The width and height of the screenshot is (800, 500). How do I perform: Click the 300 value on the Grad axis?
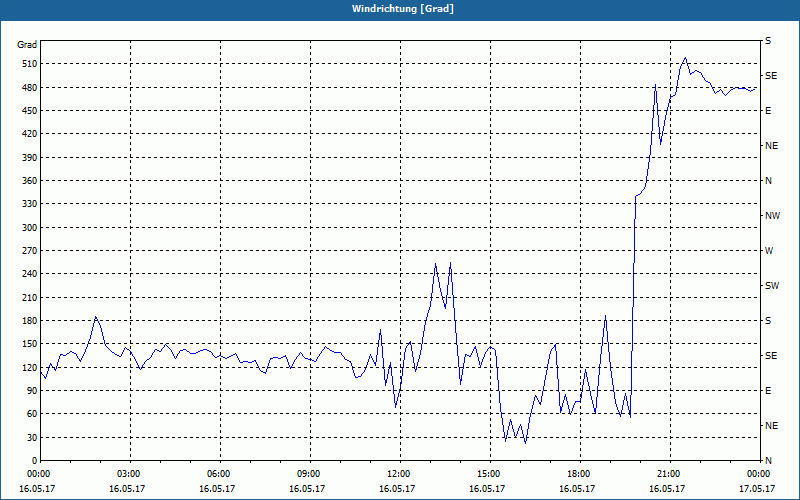[30, 227]
